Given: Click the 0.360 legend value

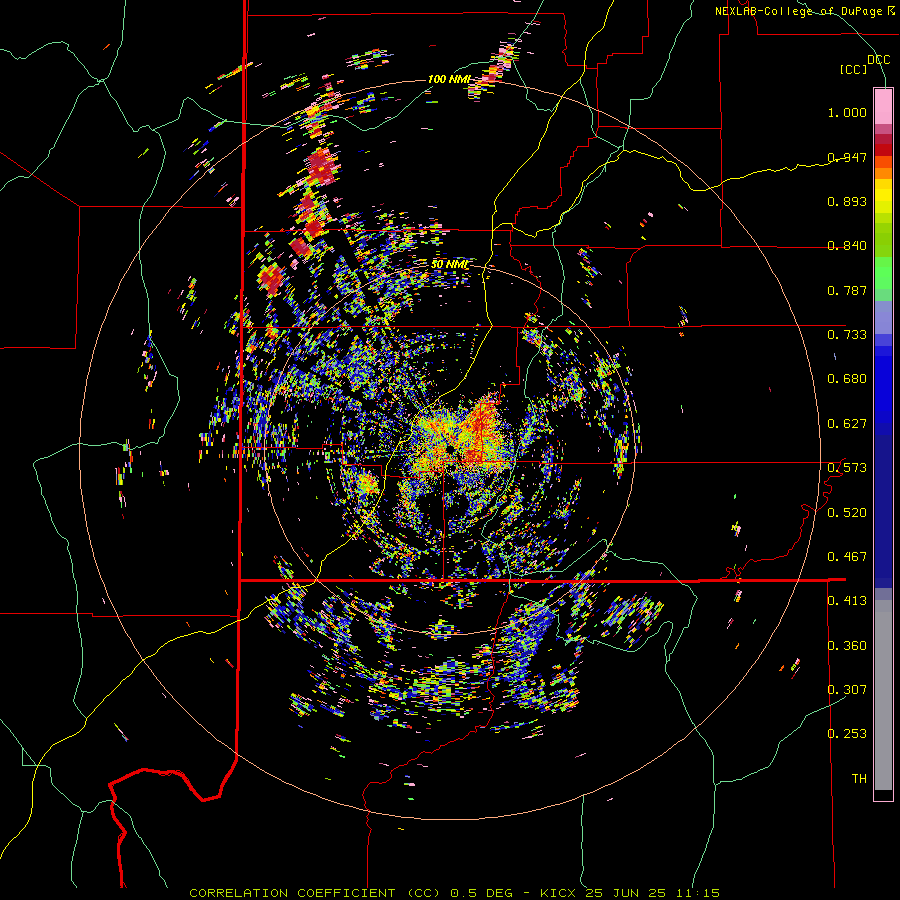Looking at the screenshot, I should tap(847, 646).
